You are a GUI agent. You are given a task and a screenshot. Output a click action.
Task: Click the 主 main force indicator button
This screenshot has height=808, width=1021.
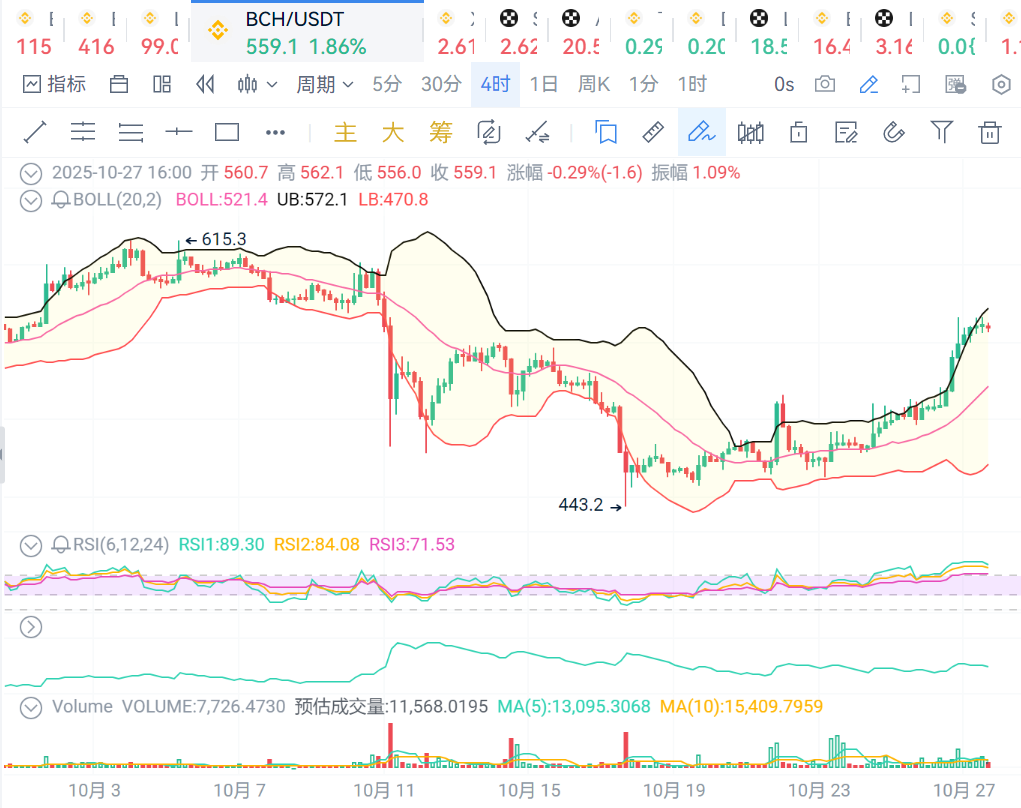click(x=345, y=131)
